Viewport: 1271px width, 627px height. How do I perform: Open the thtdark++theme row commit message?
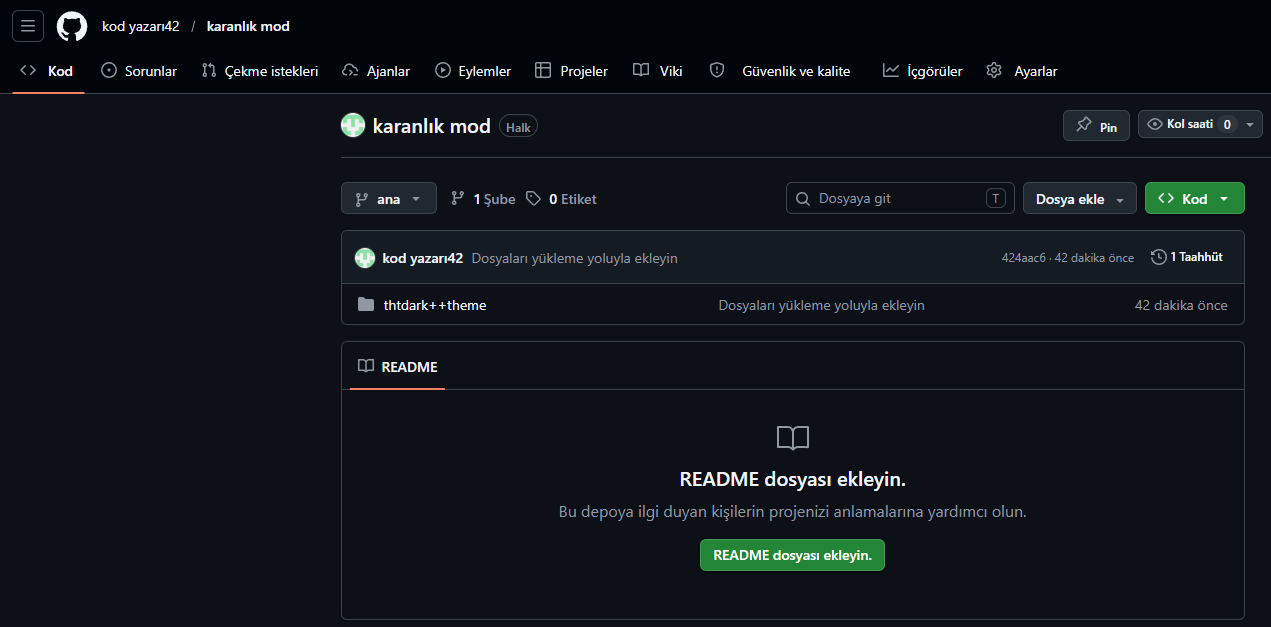pos(822,305)
